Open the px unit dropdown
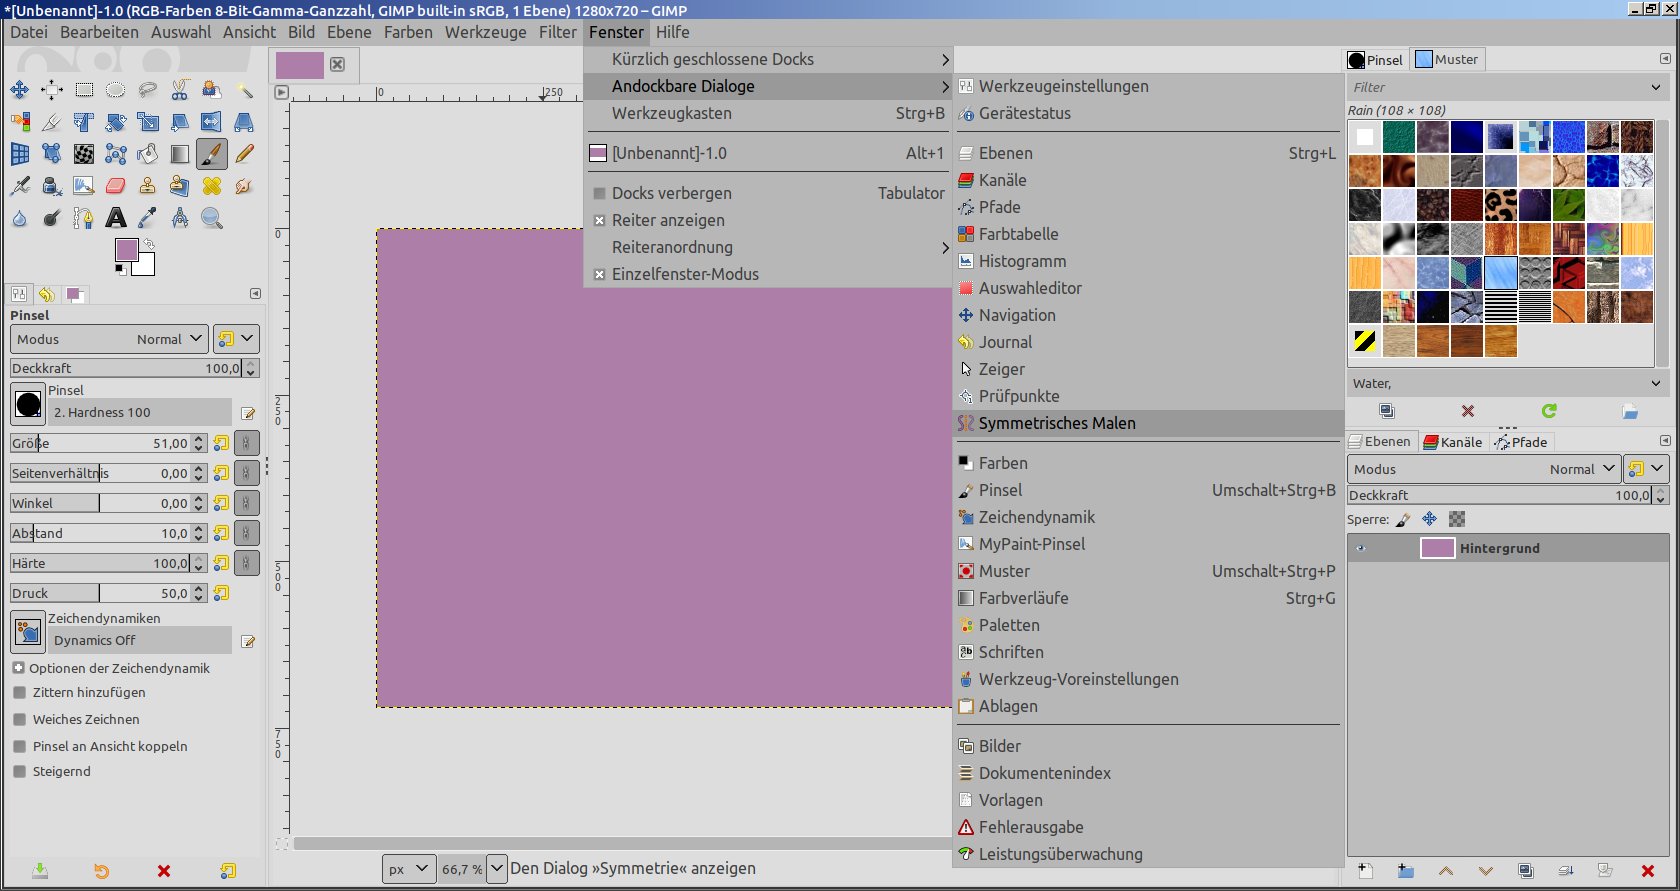The image size is (1680, 891). (408, 869)
